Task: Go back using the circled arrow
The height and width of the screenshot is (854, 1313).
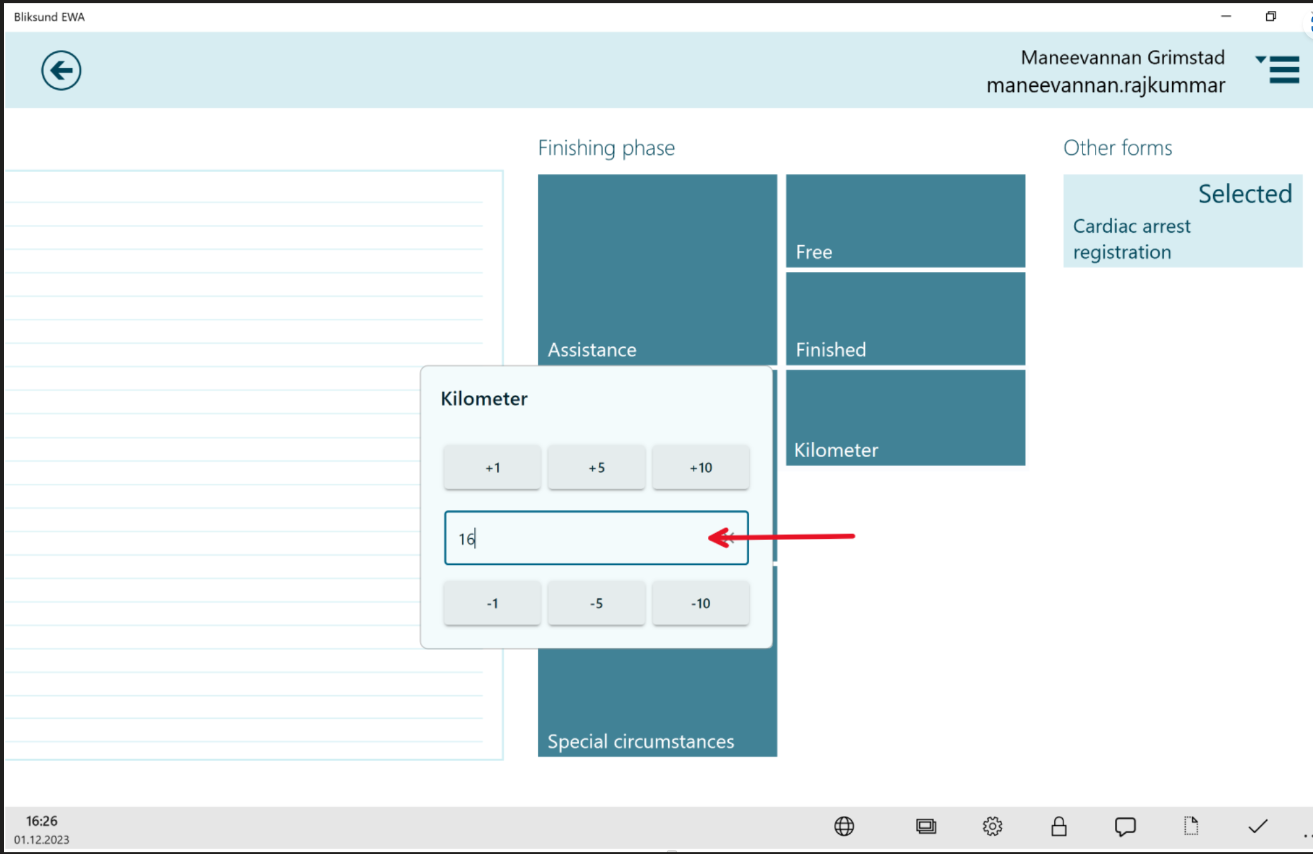Action: tap(61, 70)
